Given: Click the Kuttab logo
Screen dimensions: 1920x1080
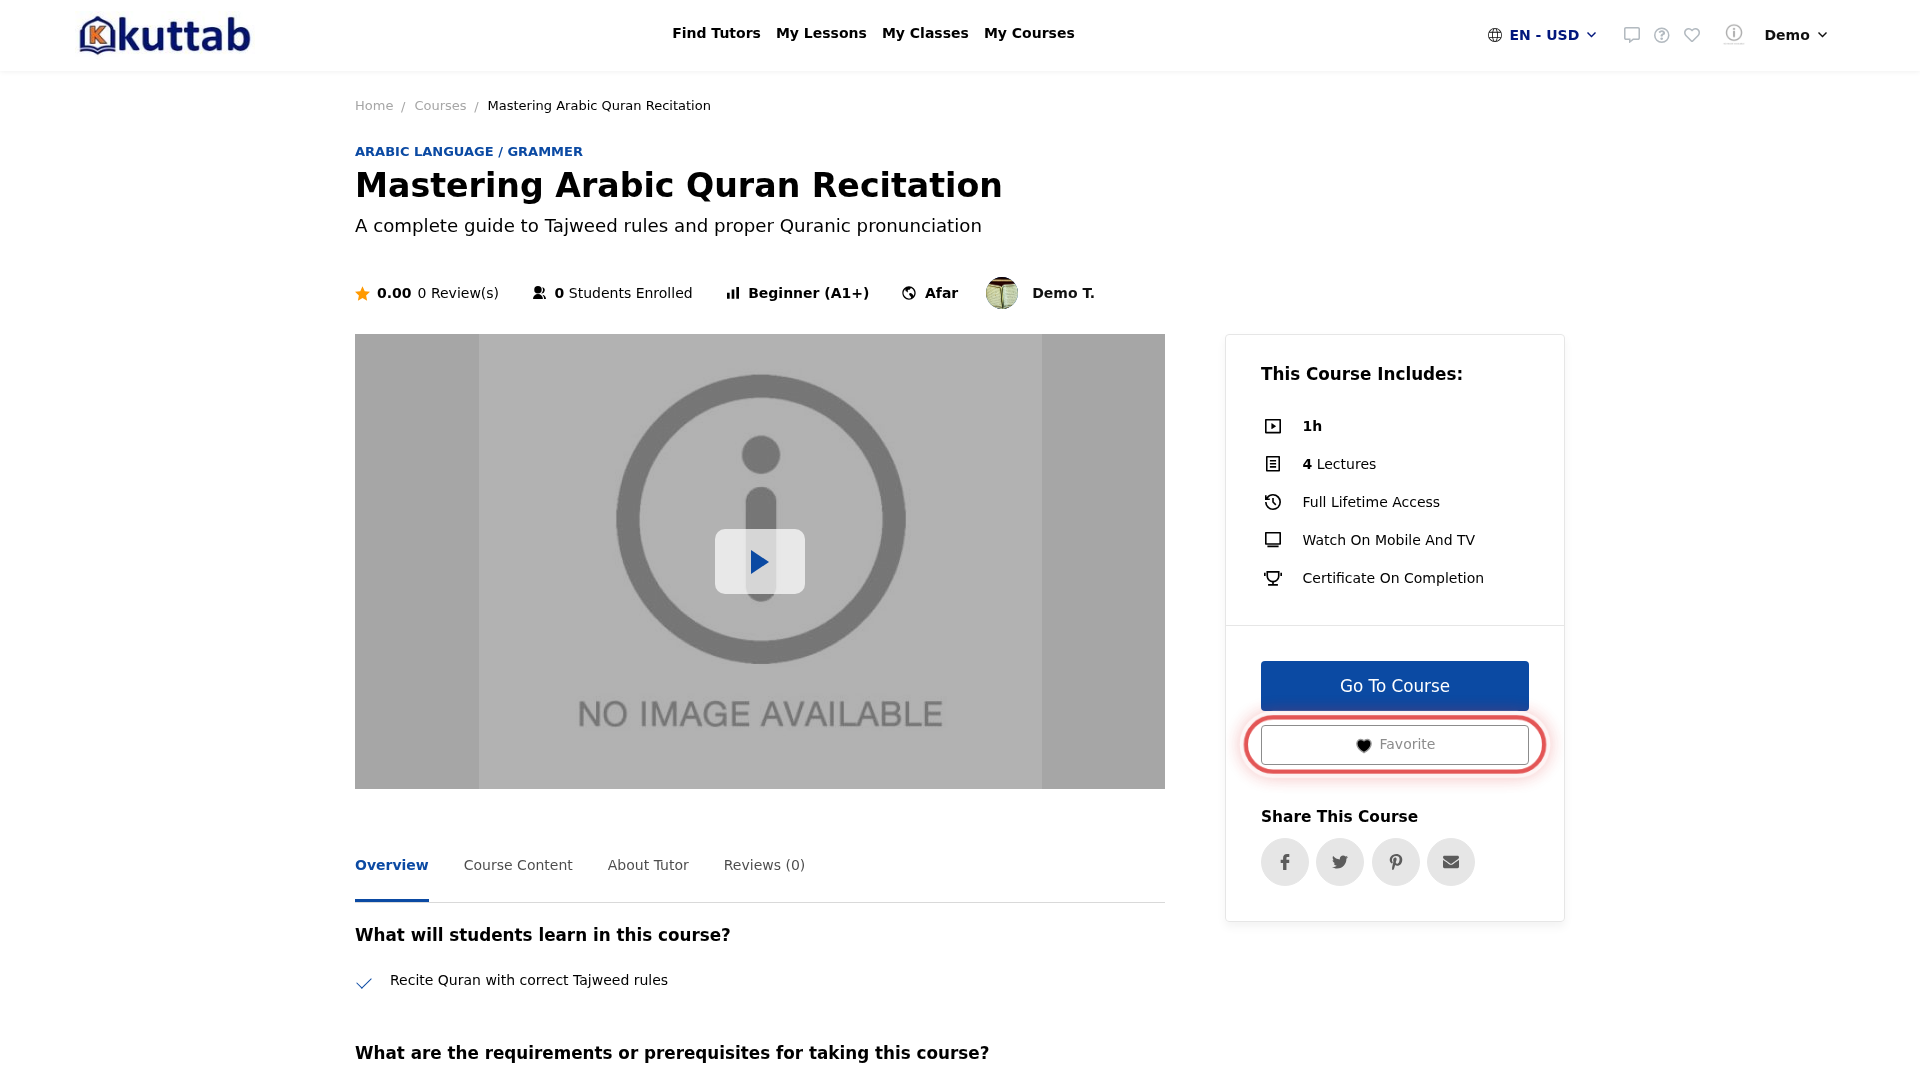Looking at the screenshot, I should [x=165, y=35].
